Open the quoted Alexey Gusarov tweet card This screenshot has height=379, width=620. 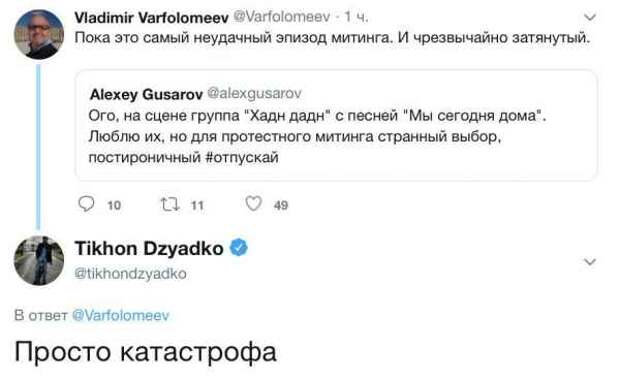(x=336, y=125)
